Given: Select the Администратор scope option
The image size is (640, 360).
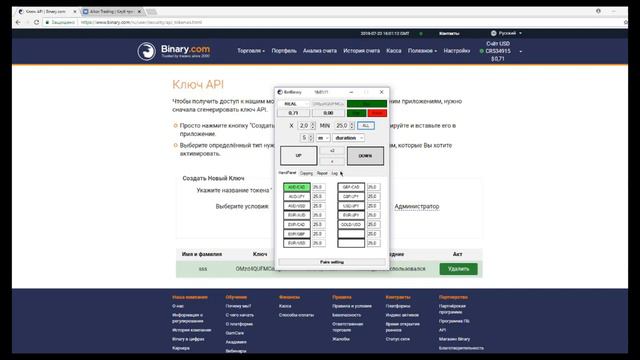Looking at the screenshot, I should [416, 207].
